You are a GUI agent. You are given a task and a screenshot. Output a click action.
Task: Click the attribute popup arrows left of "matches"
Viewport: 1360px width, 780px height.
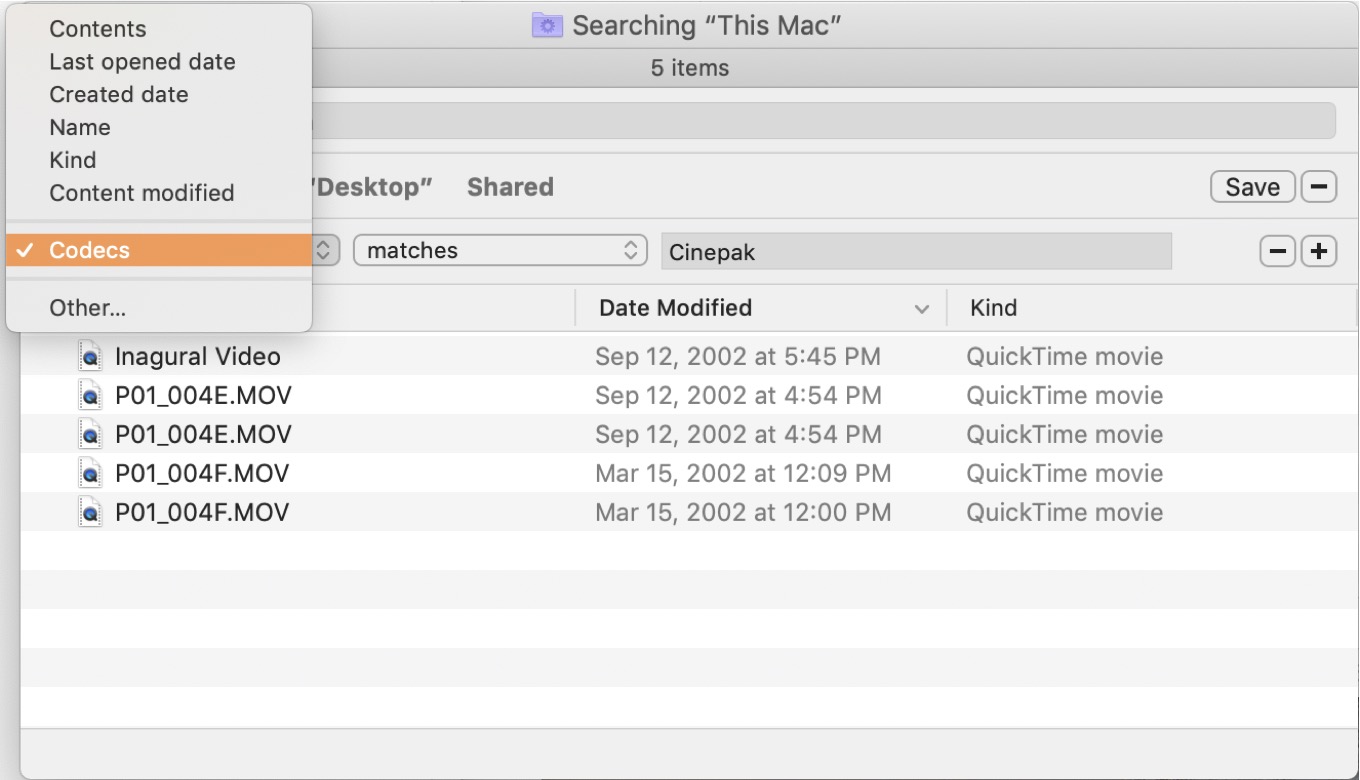click(x=323, y=251)
